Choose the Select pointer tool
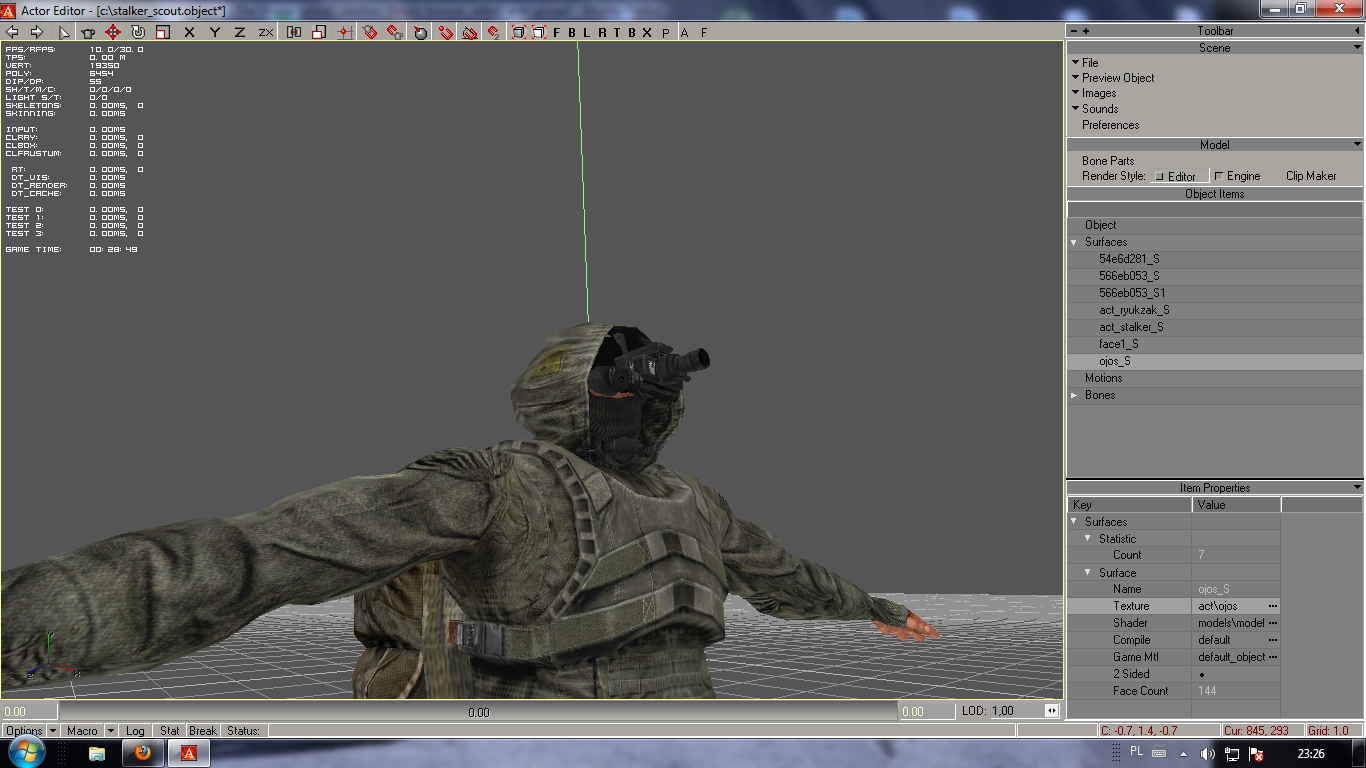The image size is (1366, 768). (64, 32)
